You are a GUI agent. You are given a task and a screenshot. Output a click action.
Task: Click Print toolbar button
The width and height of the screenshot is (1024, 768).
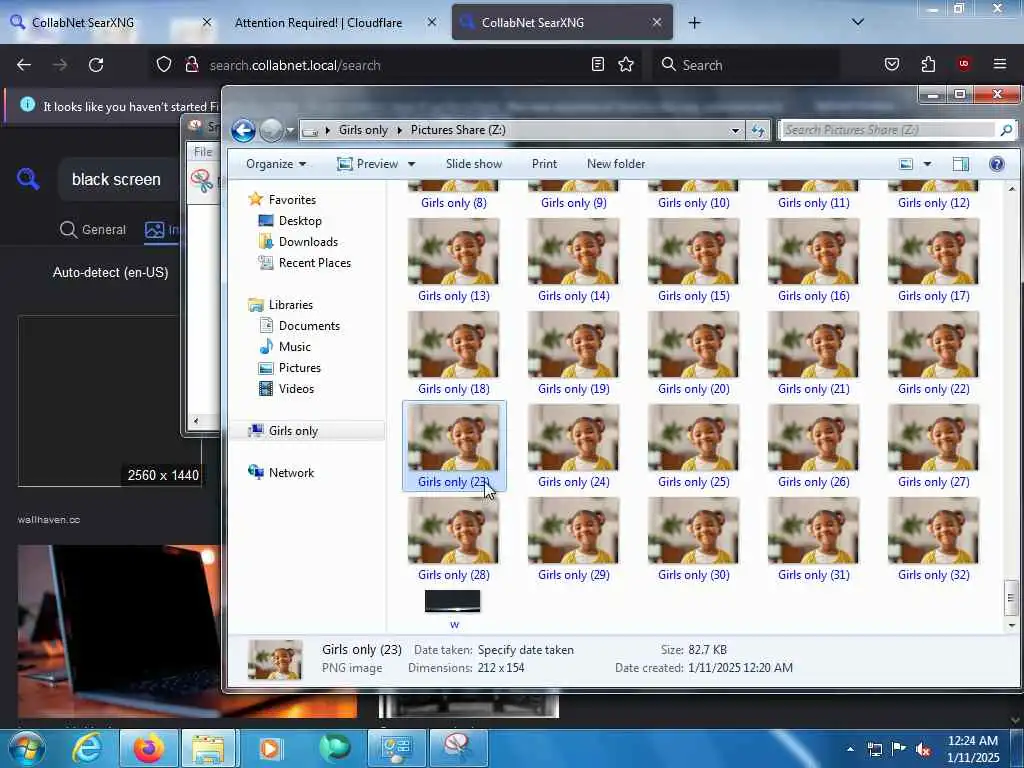pos(545,164)
